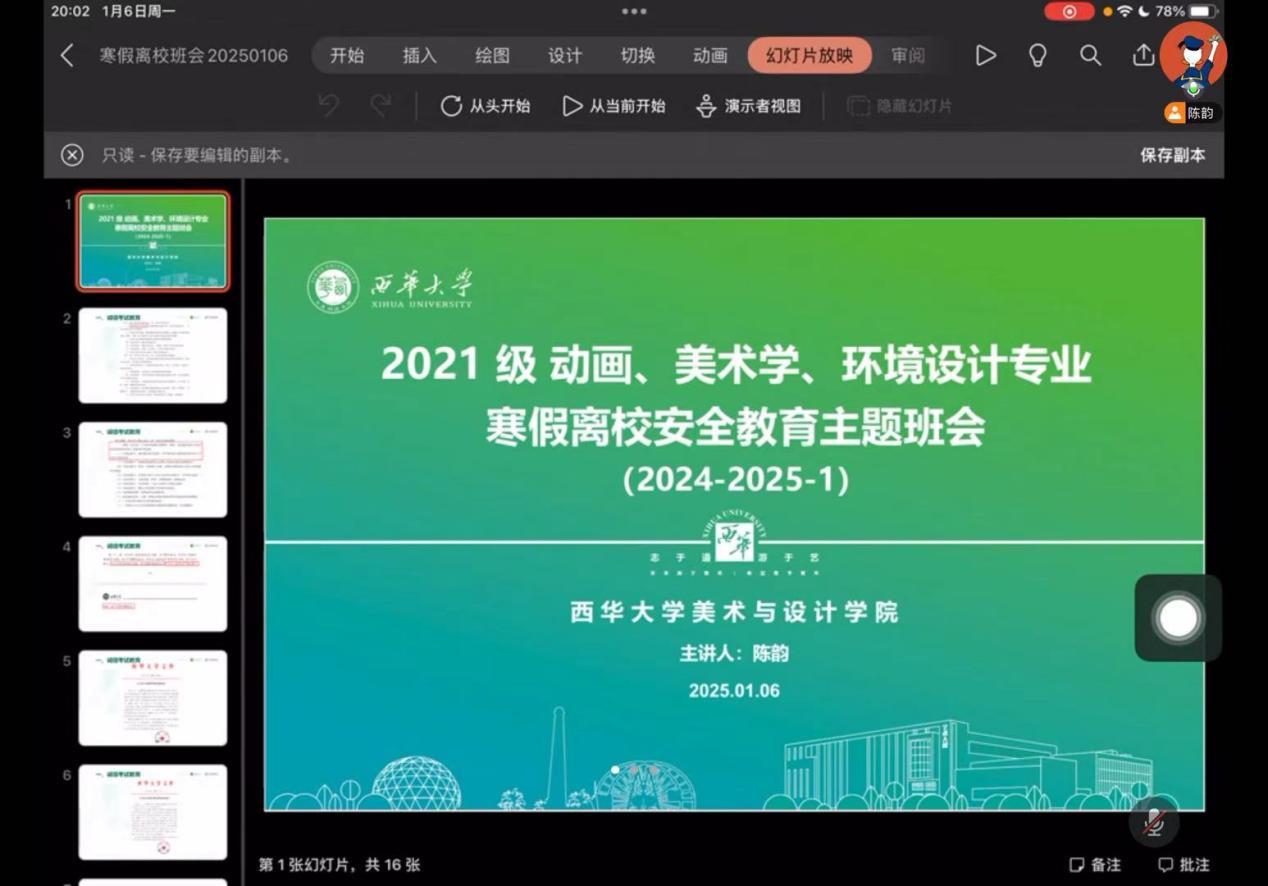Click the redo arrow icon
This screenshot has height=886, width=1268.
(380, 106)
